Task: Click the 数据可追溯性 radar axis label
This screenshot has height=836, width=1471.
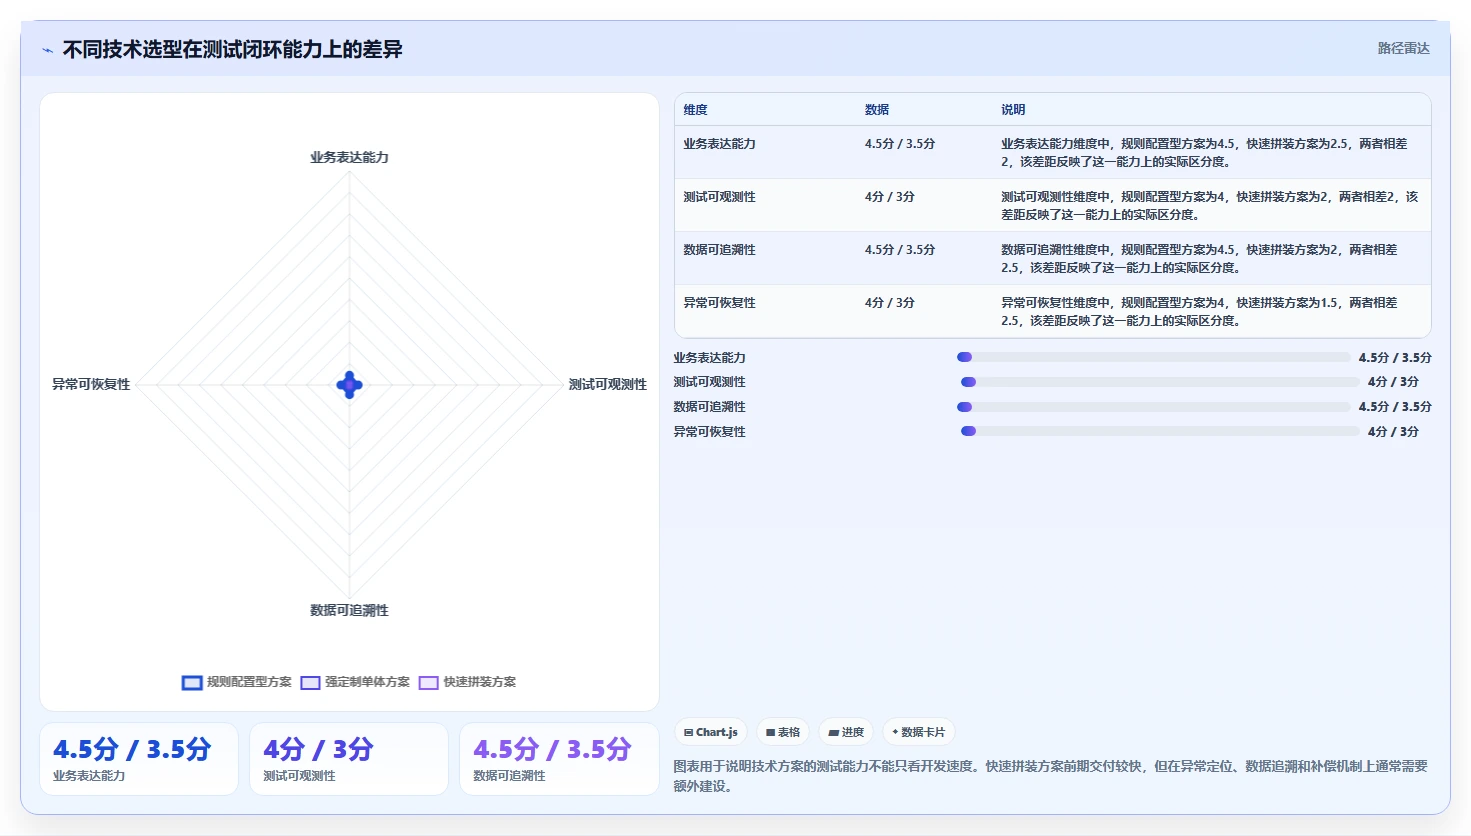Action: (x=349, y=610)
